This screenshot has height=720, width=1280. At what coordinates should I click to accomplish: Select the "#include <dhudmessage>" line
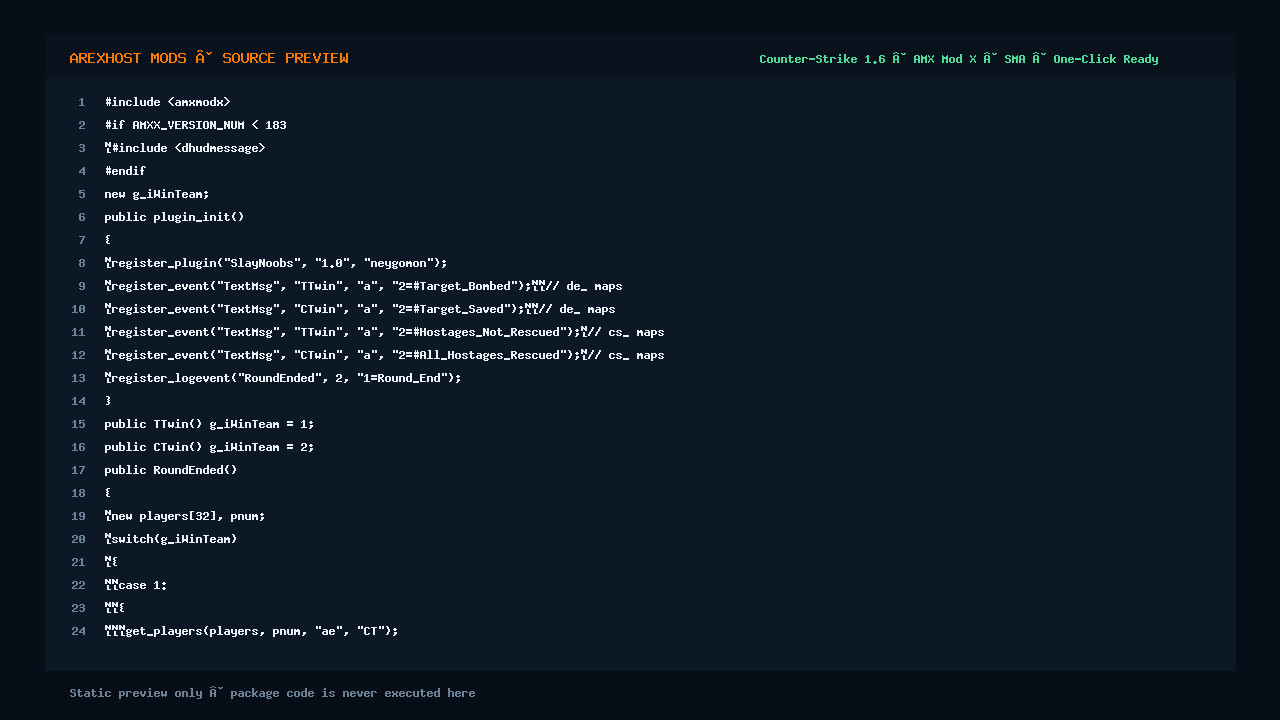coord(184,148)
